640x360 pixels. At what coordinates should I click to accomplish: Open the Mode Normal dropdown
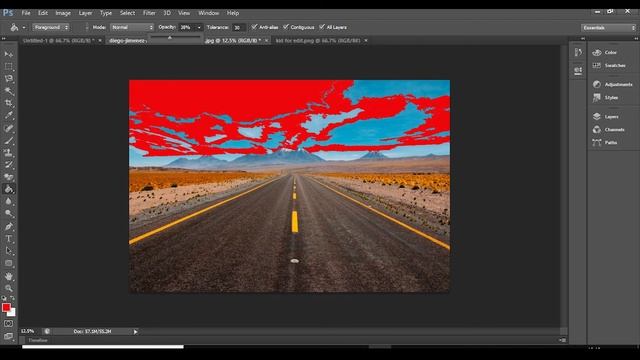click(132, 27)
